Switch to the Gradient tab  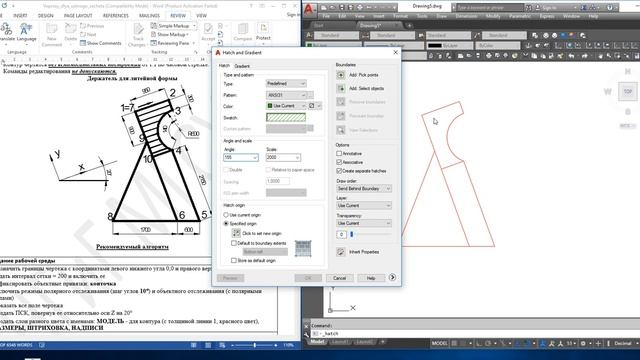tap(242, 66)
